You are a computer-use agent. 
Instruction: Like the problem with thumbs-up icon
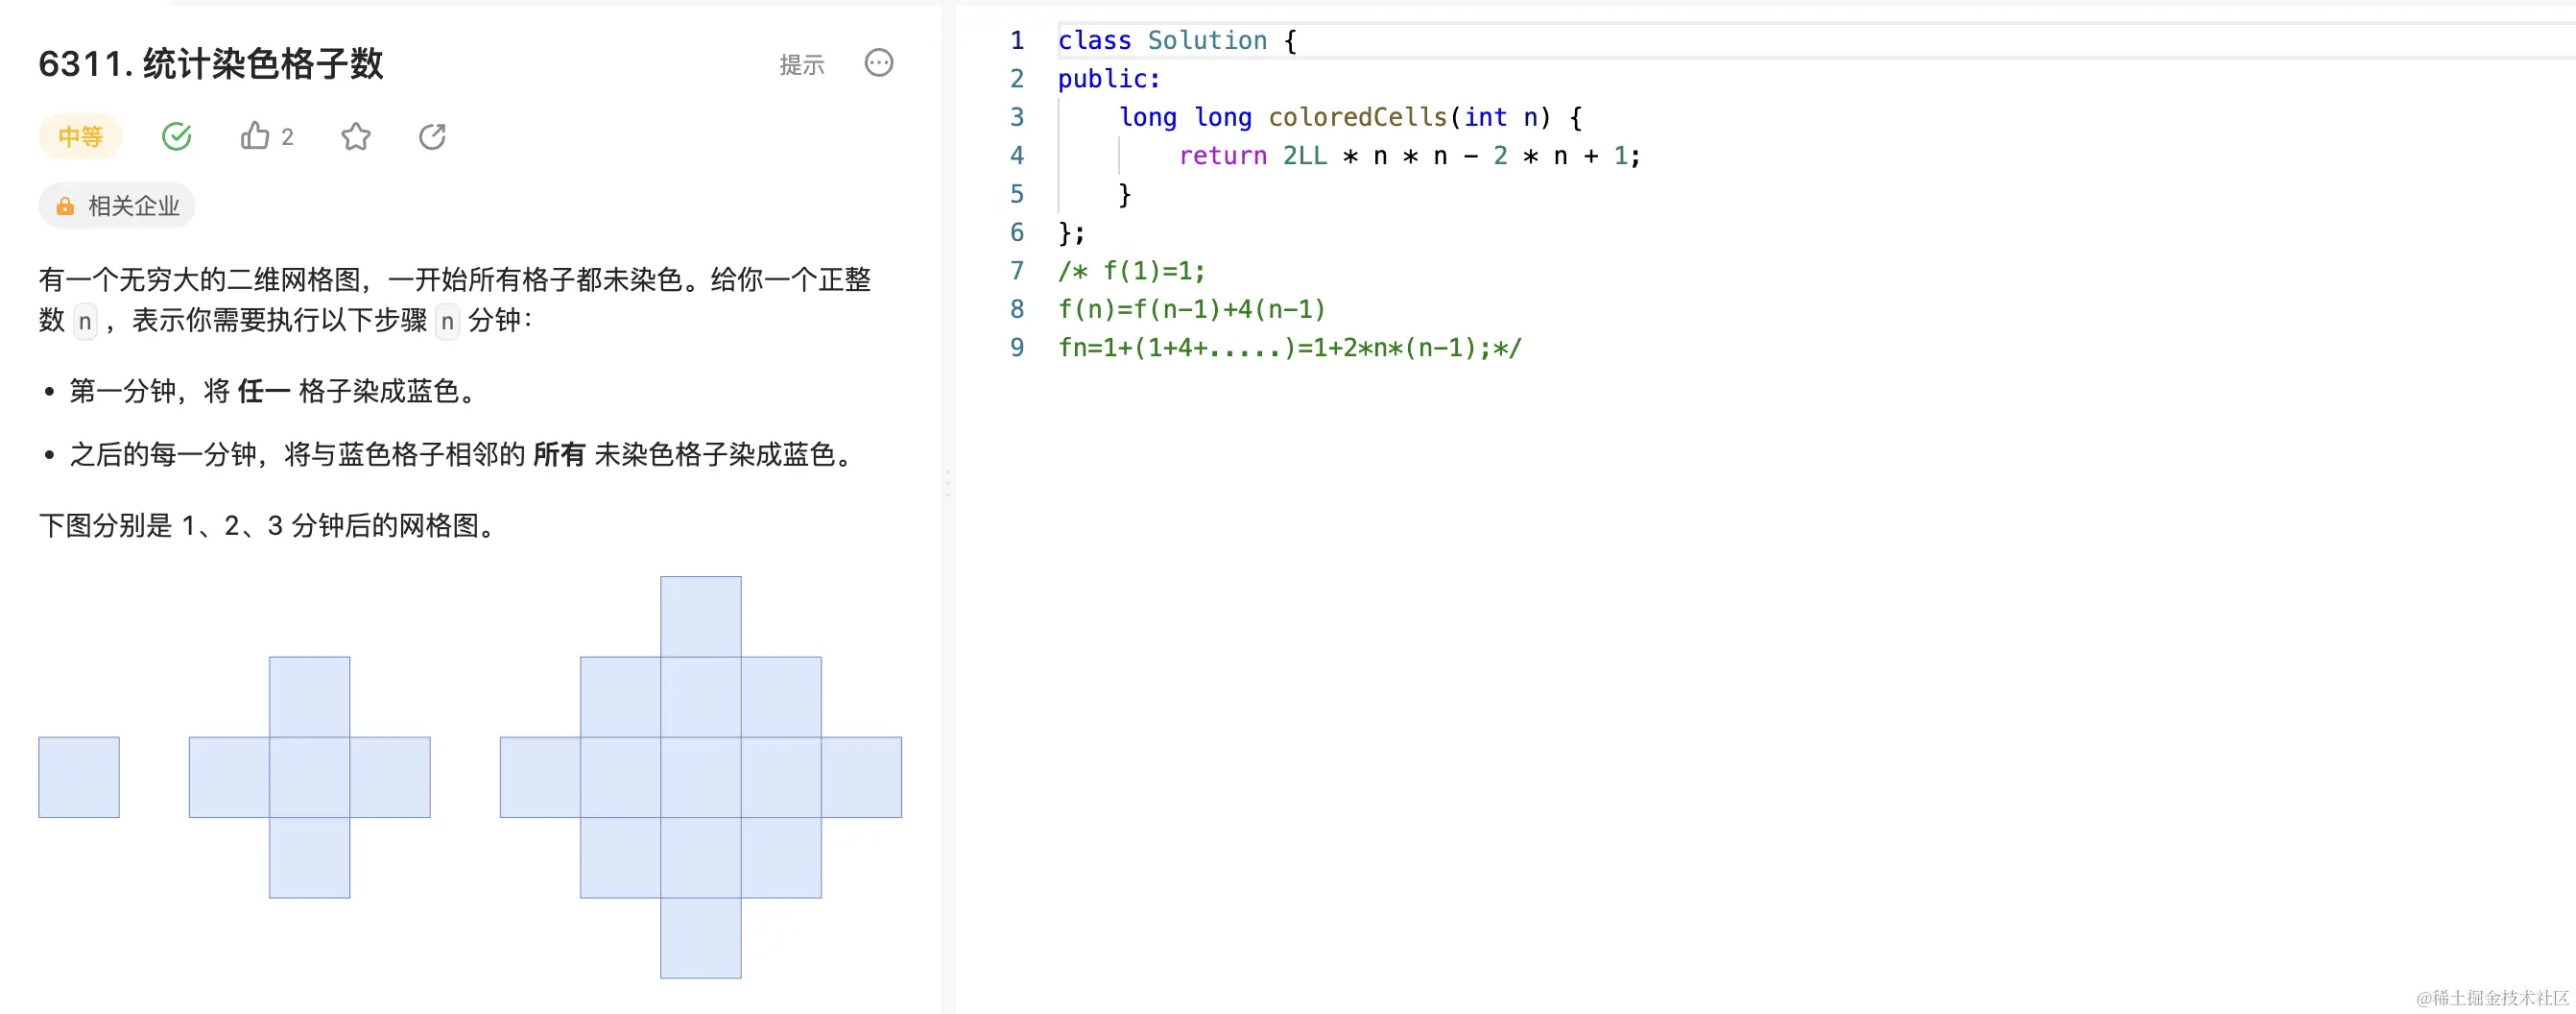click(255, 135)
